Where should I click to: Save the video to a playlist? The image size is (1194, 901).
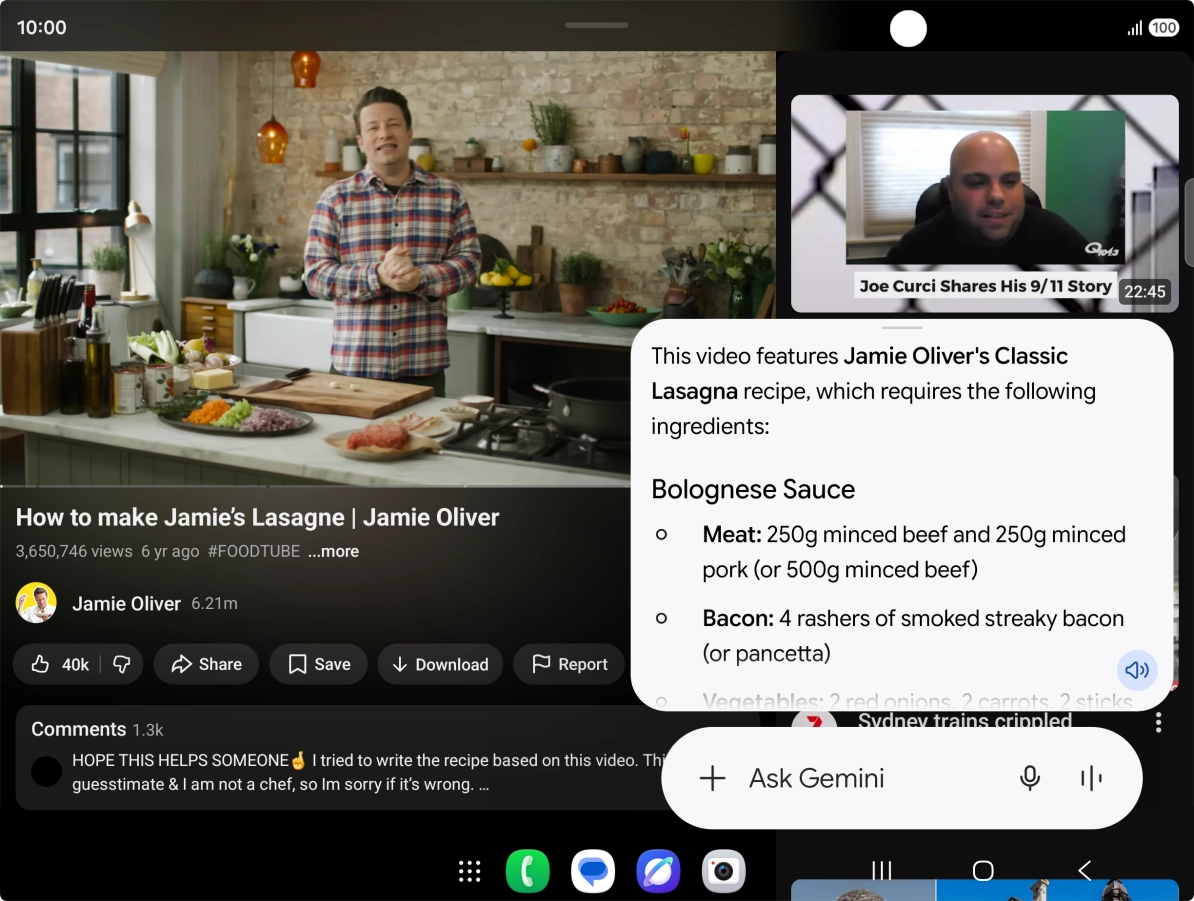tap(319, 664)
